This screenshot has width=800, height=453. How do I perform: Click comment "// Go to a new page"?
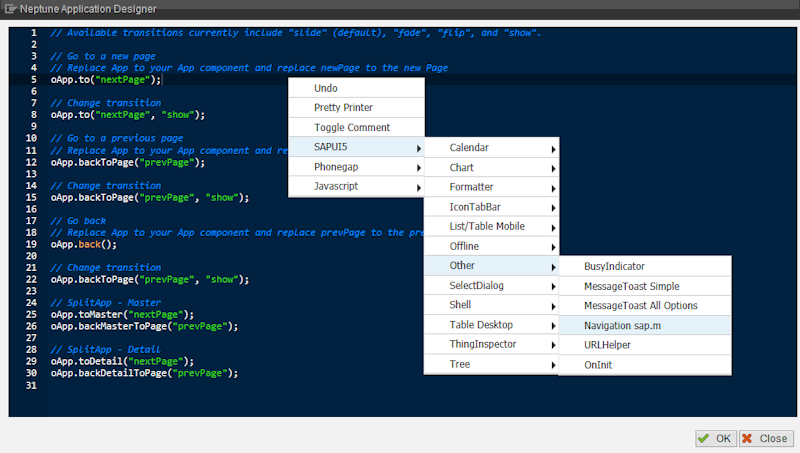point(103,56)
